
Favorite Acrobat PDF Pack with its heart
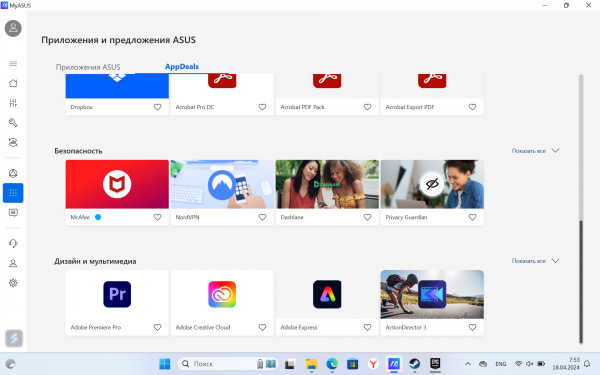click(x=367, y=107)
